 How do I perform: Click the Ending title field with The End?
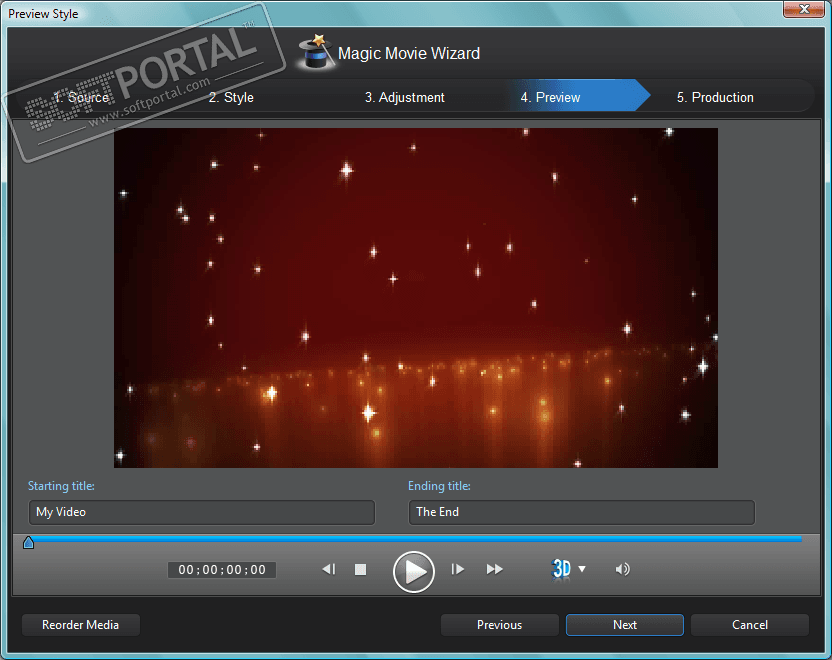click(582, 512)
